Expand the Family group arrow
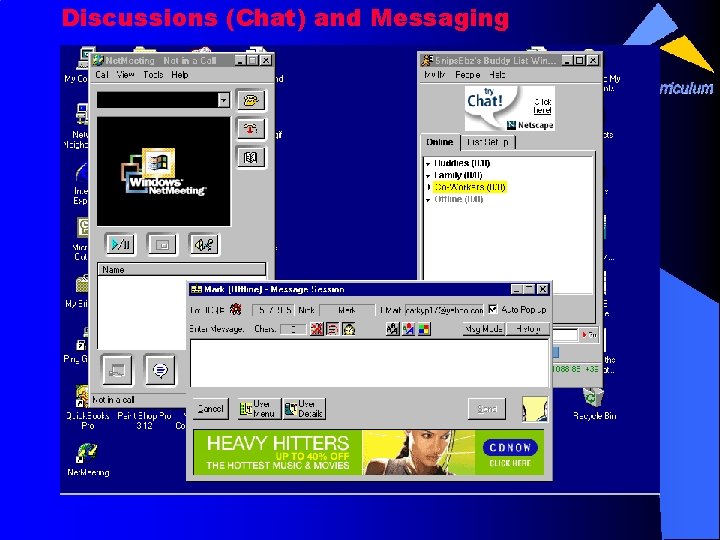Viewport: 720px width, 540px height. [428, 175]
